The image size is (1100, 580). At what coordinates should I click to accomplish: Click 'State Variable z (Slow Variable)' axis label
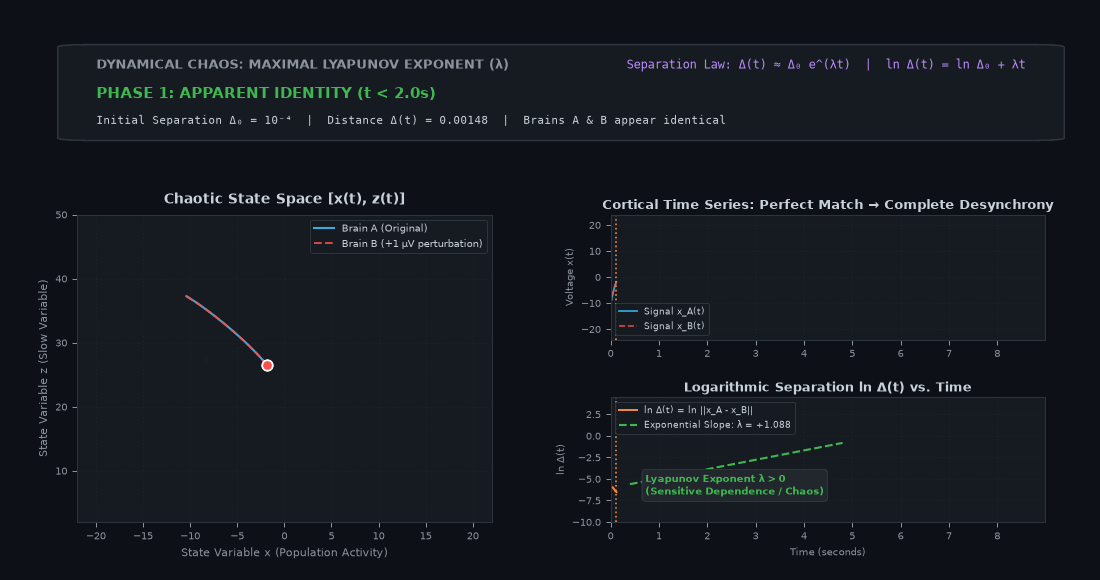pyautogui.click(x=43, y=368)
